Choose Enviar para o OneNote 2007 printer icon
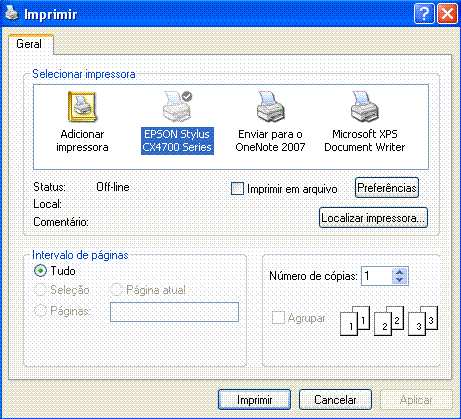461x419 pixels. (x=270, y=107)
